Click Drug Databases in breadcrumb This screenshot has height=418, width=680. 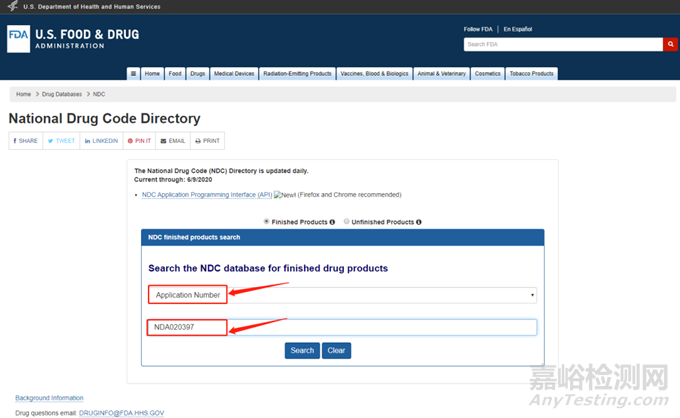[x=62, y=94]
